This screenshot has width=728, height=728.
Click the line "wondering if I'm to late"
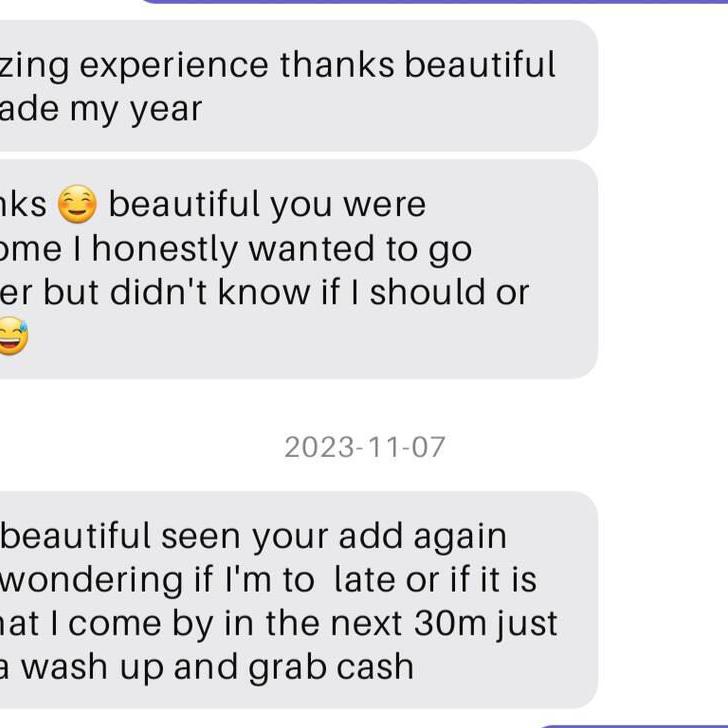(270, 579)
